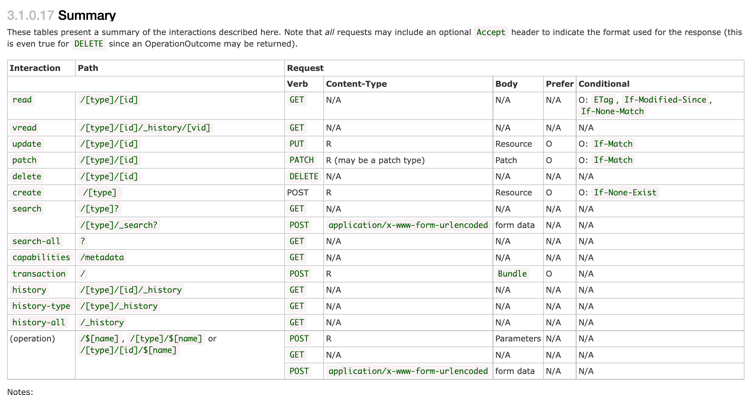Click the 'Request' column header
This screenshot has width=754, height=395.
(305, 68)
